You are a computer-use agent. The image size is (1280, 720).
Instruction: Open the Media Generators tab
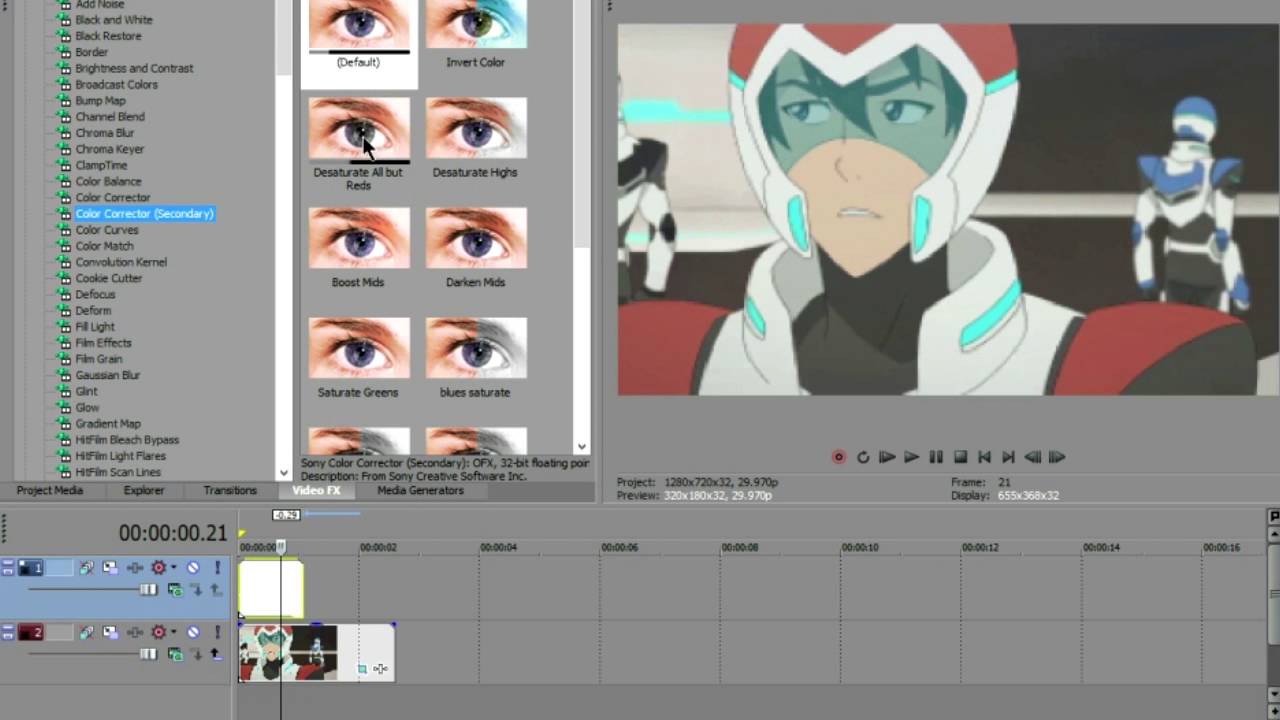point(420,490)
